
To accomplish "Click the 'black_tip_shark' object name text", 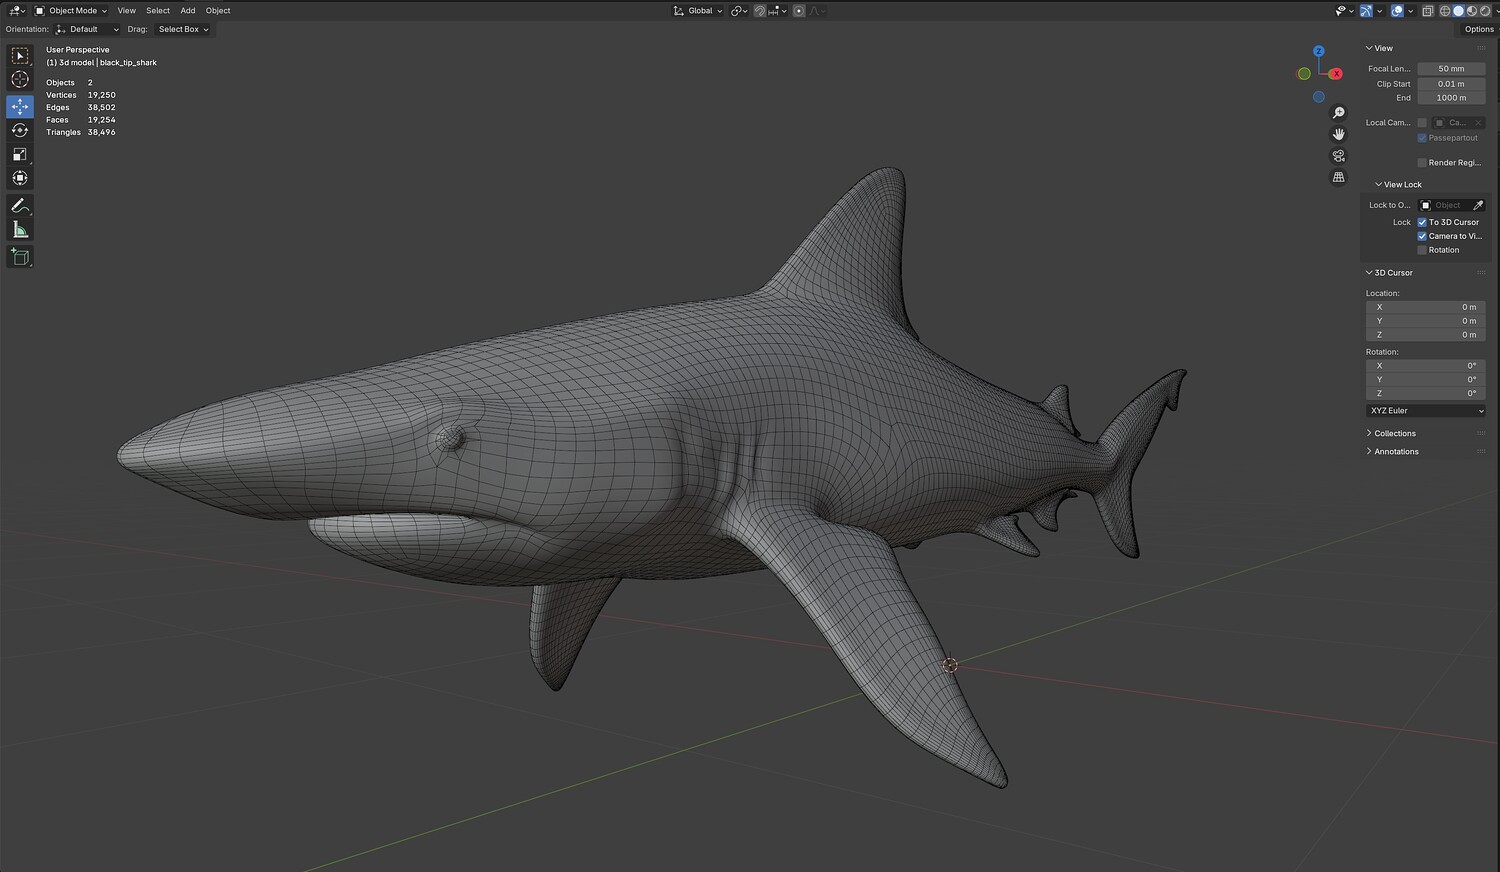I will 128,63.
